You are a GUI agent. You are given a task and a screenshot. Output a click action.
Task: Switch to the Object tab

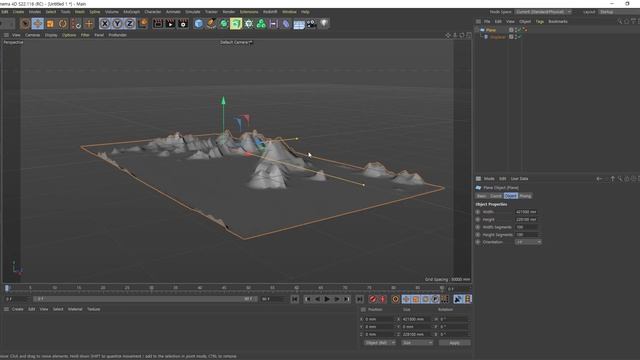(511, 196)
